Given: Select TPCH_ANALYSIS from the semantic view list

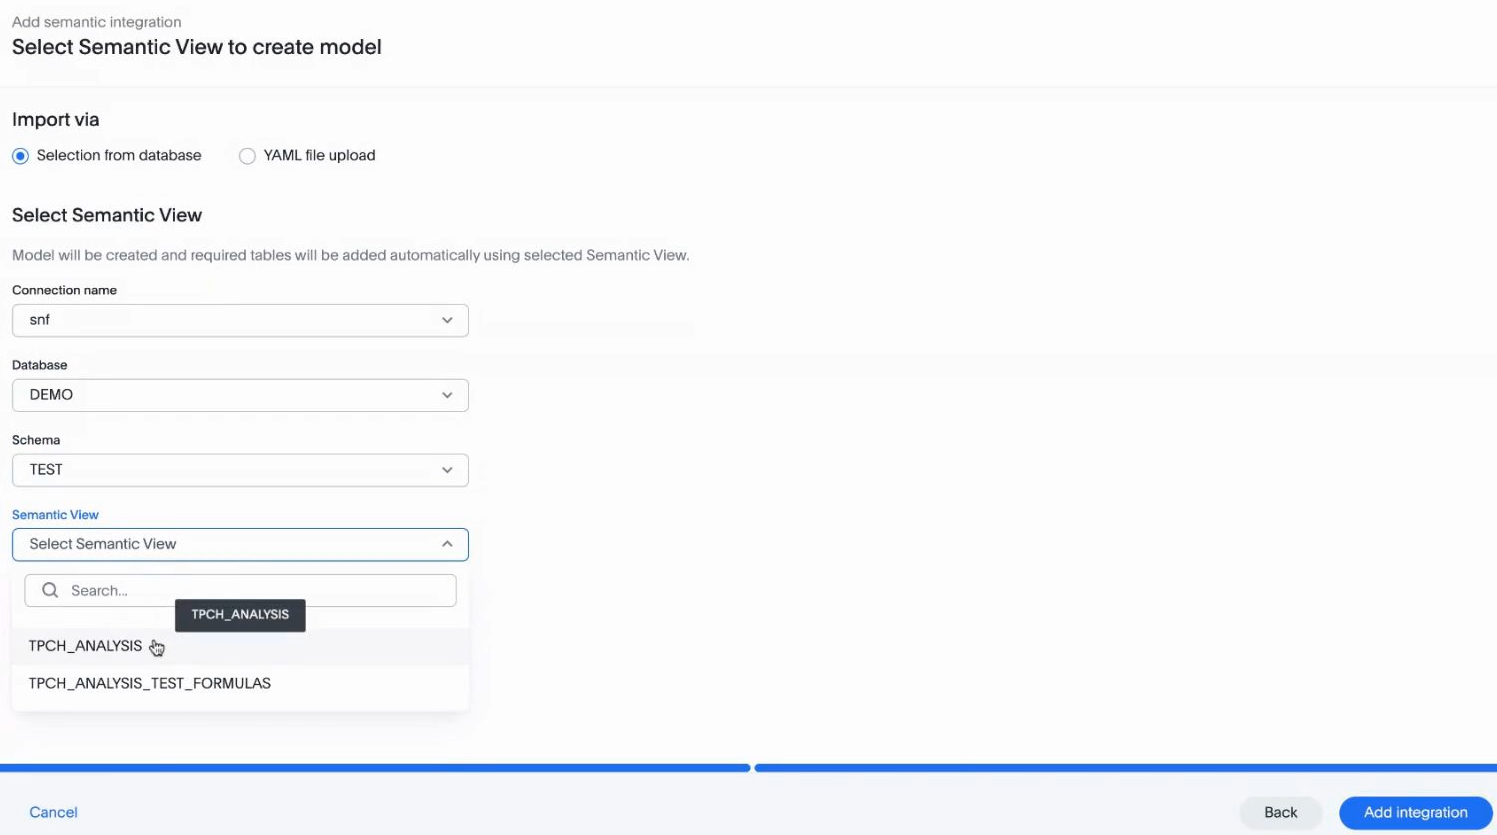Looking at the screenshot, I should coord(86,646).
